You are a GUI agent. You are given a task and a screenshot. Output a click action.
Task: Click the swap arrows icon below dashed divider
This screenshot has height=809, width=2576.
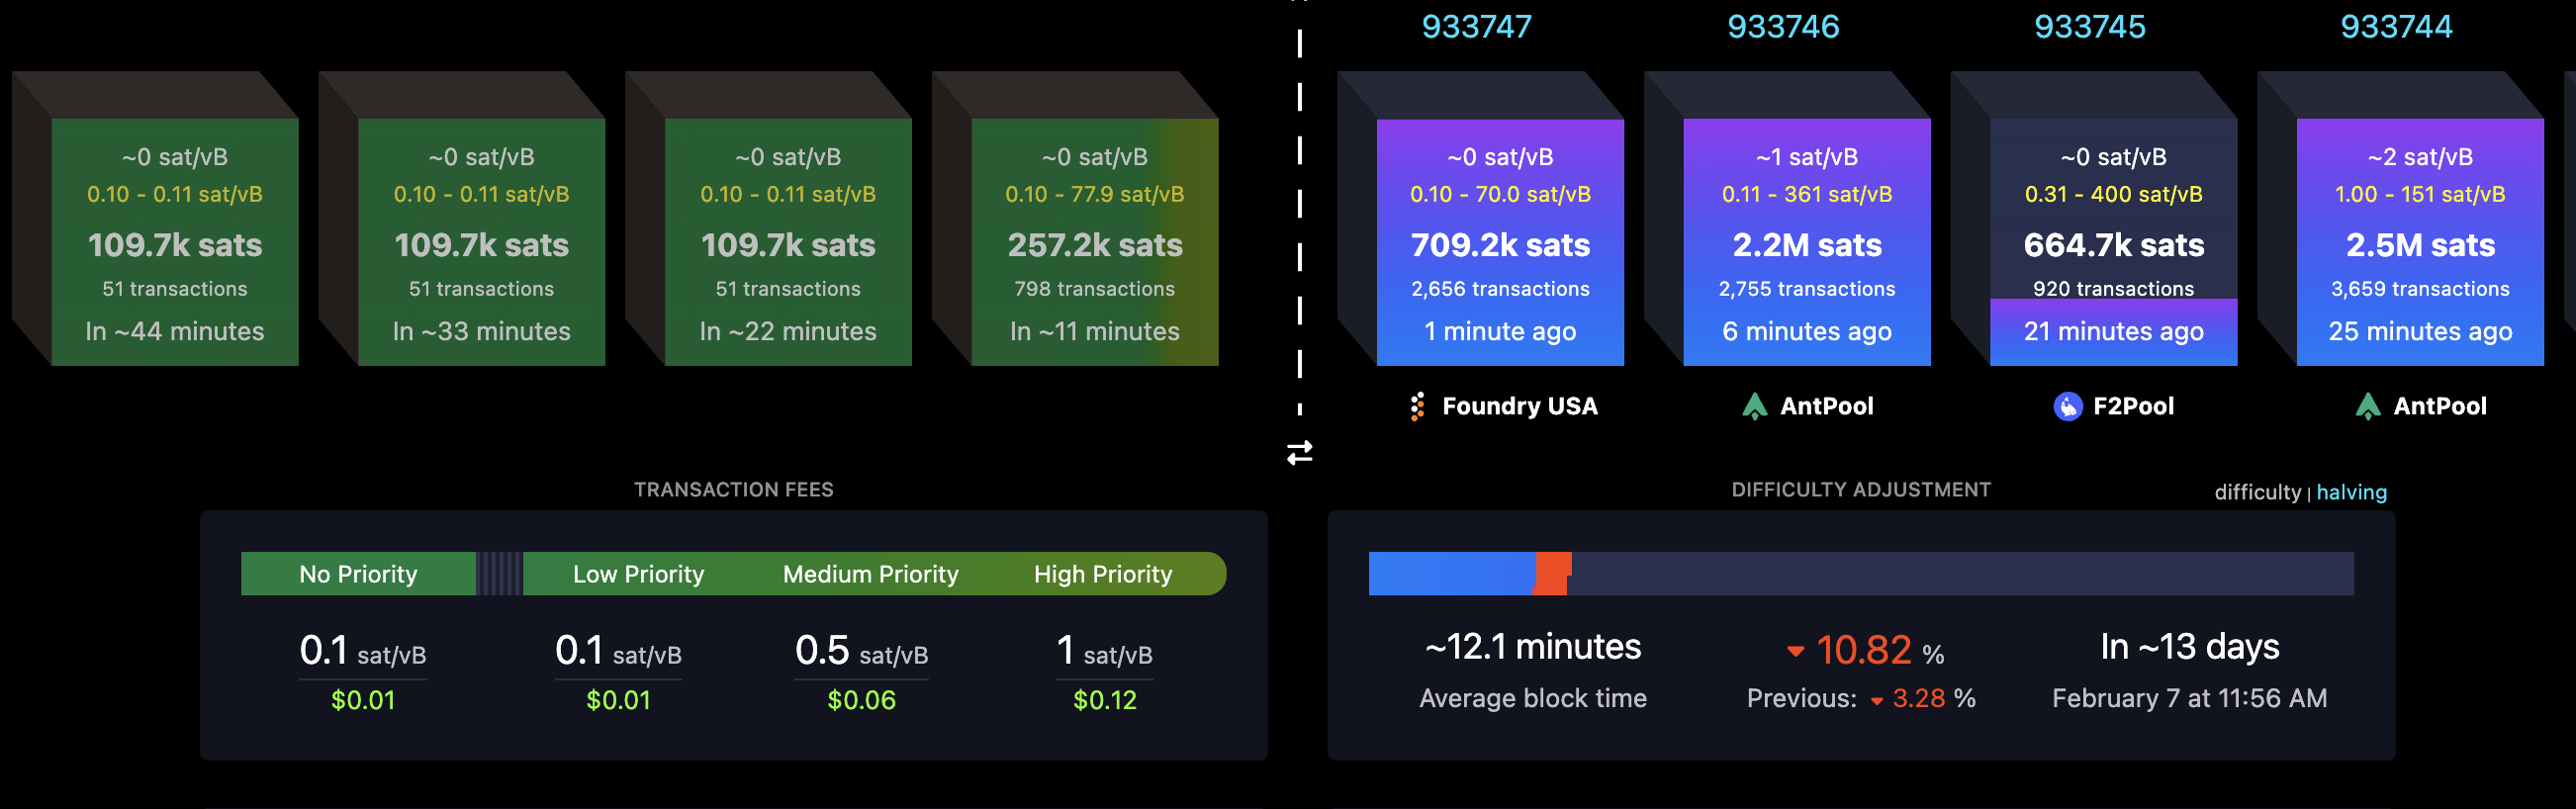(x=1299, y=453)
